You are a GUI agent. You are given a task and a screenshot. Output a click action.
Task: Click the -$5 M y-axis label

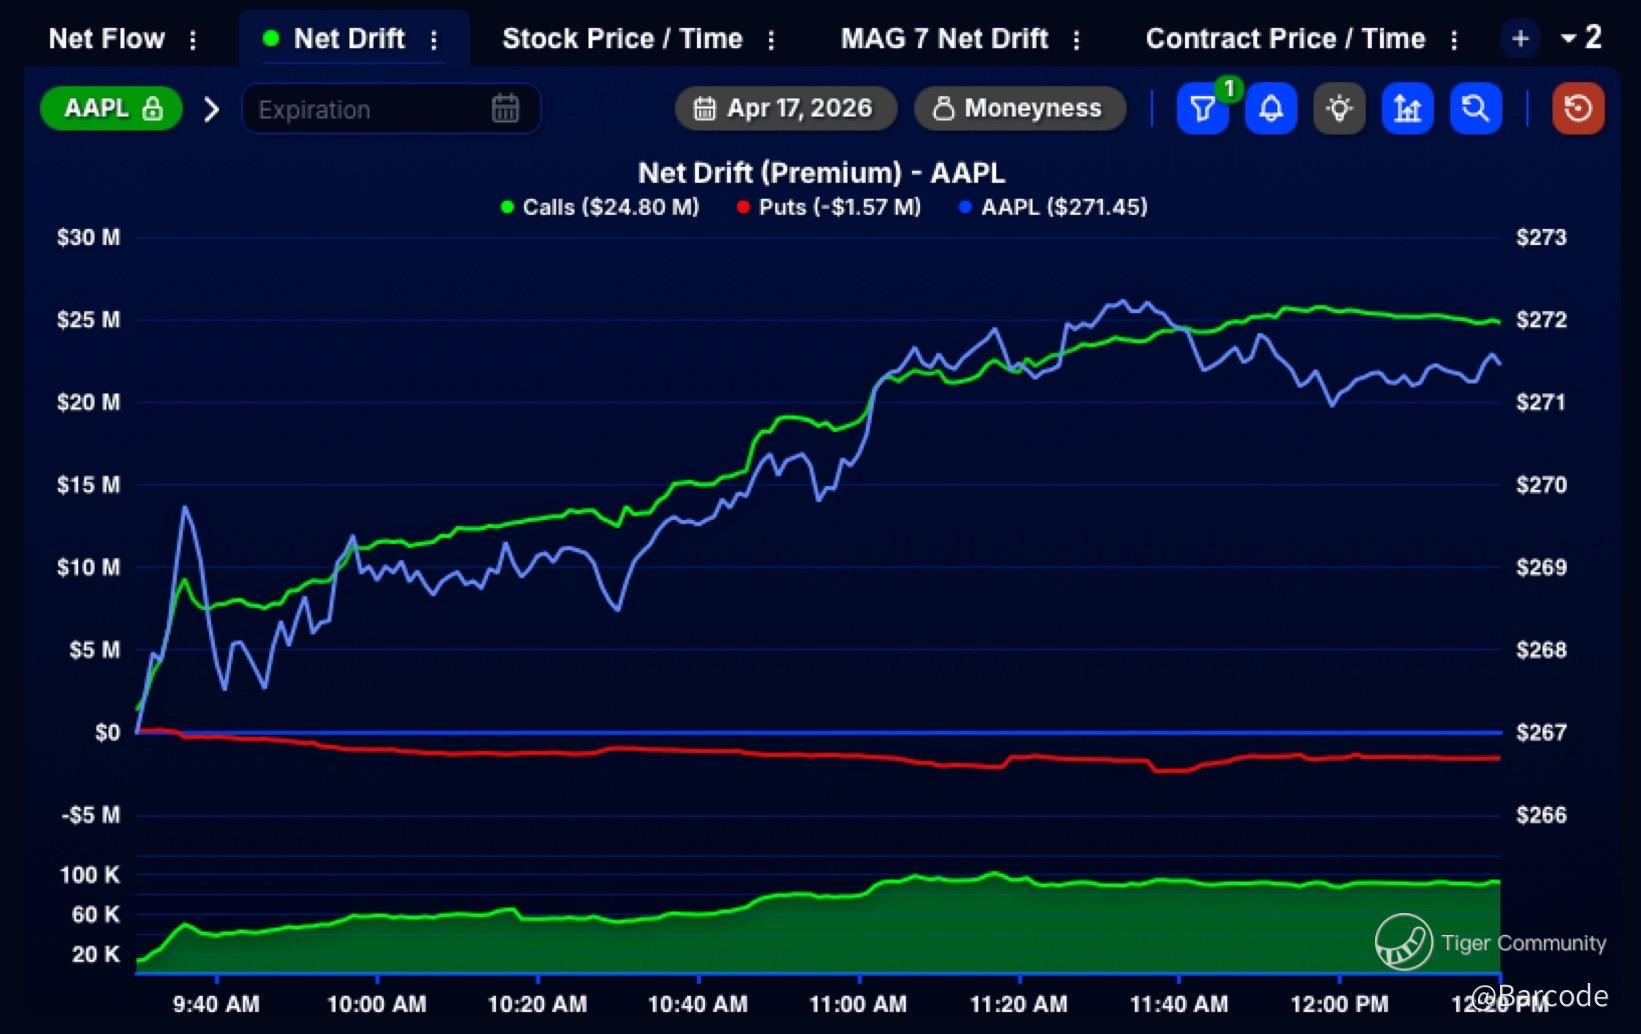(90, 815)
